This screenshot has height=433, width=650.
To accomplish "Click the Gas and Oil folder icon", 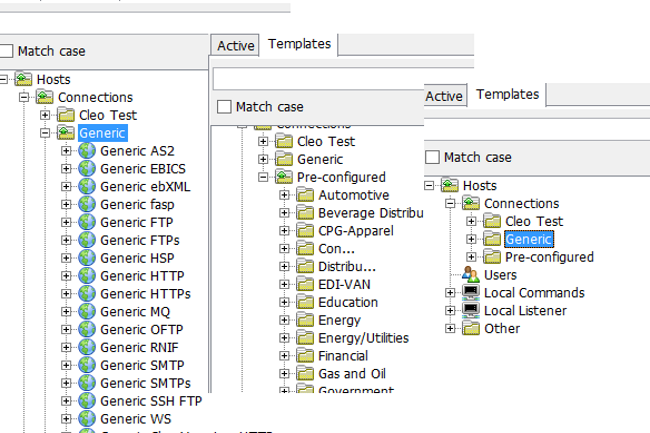I will [x=305, y=374].
